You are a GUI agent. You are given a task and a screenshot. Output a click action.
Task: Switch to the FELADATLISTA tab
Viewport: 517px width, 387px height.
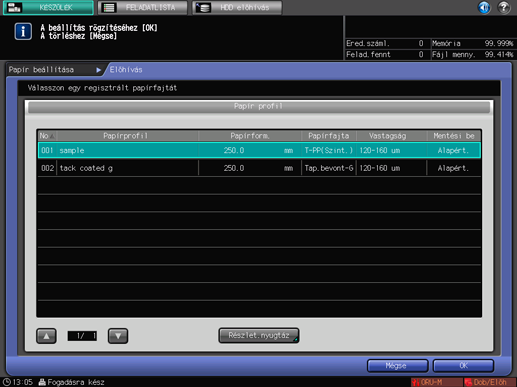[x=143, y=7]
